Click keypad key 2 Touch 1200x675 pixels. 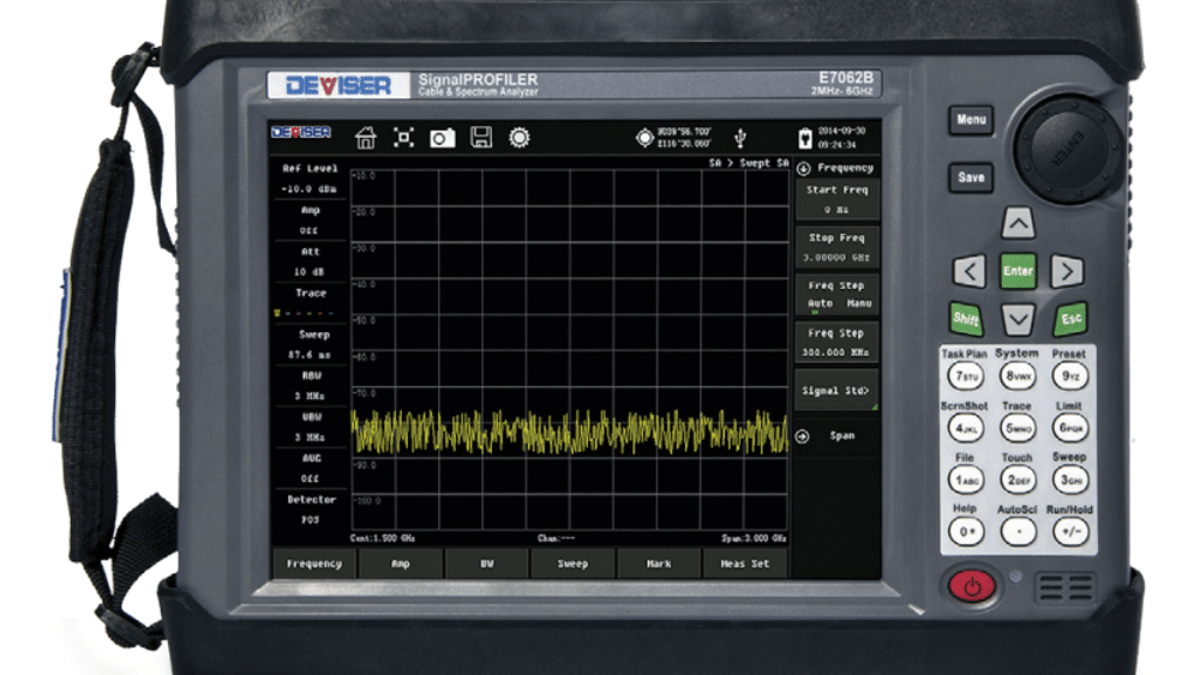click(x=1018, y=480)
